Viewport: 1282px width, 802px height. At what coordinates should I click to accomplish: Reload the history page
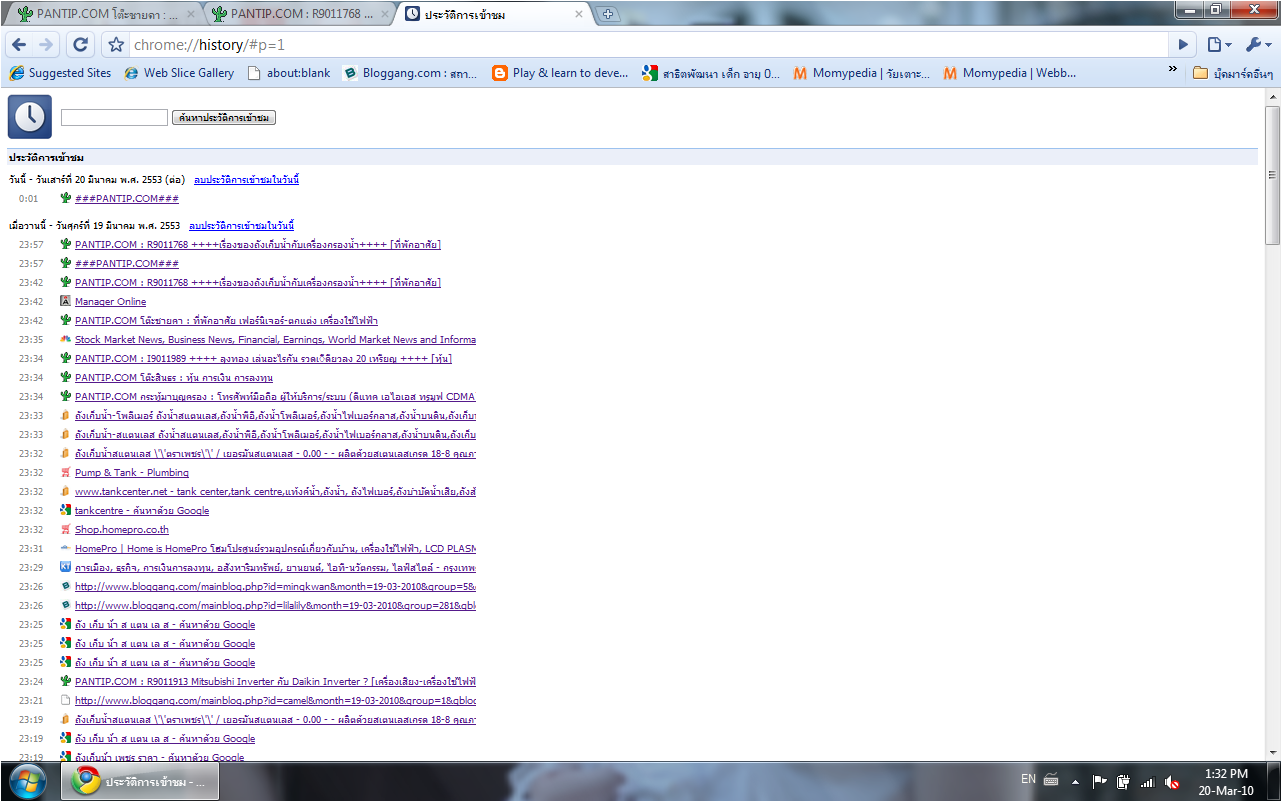(x=81, y=45)
